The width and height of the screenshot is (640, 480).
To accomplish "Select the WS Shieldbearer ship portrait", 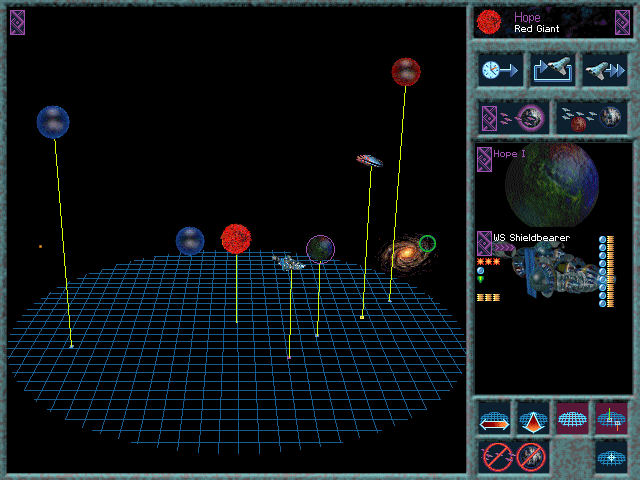I will 561,271.
